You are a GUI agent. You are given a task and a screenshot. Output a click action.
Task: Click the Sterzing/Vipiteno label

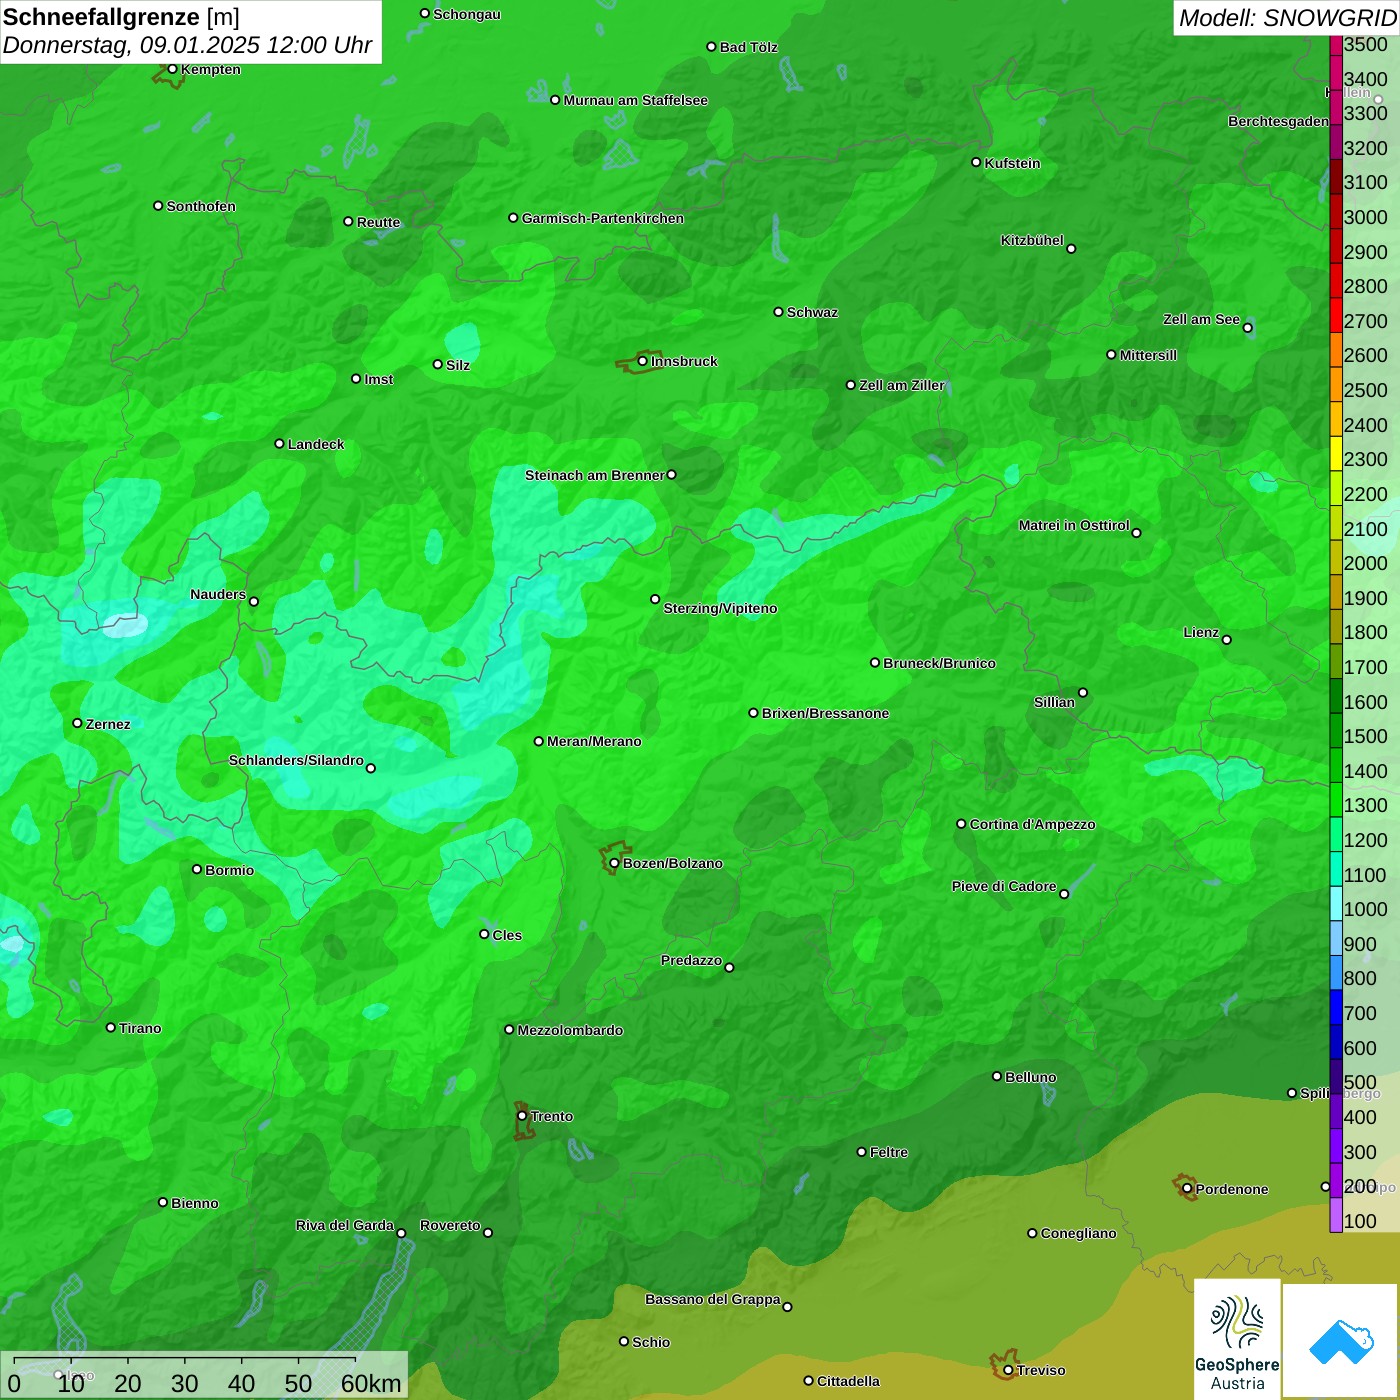[720, 608]
